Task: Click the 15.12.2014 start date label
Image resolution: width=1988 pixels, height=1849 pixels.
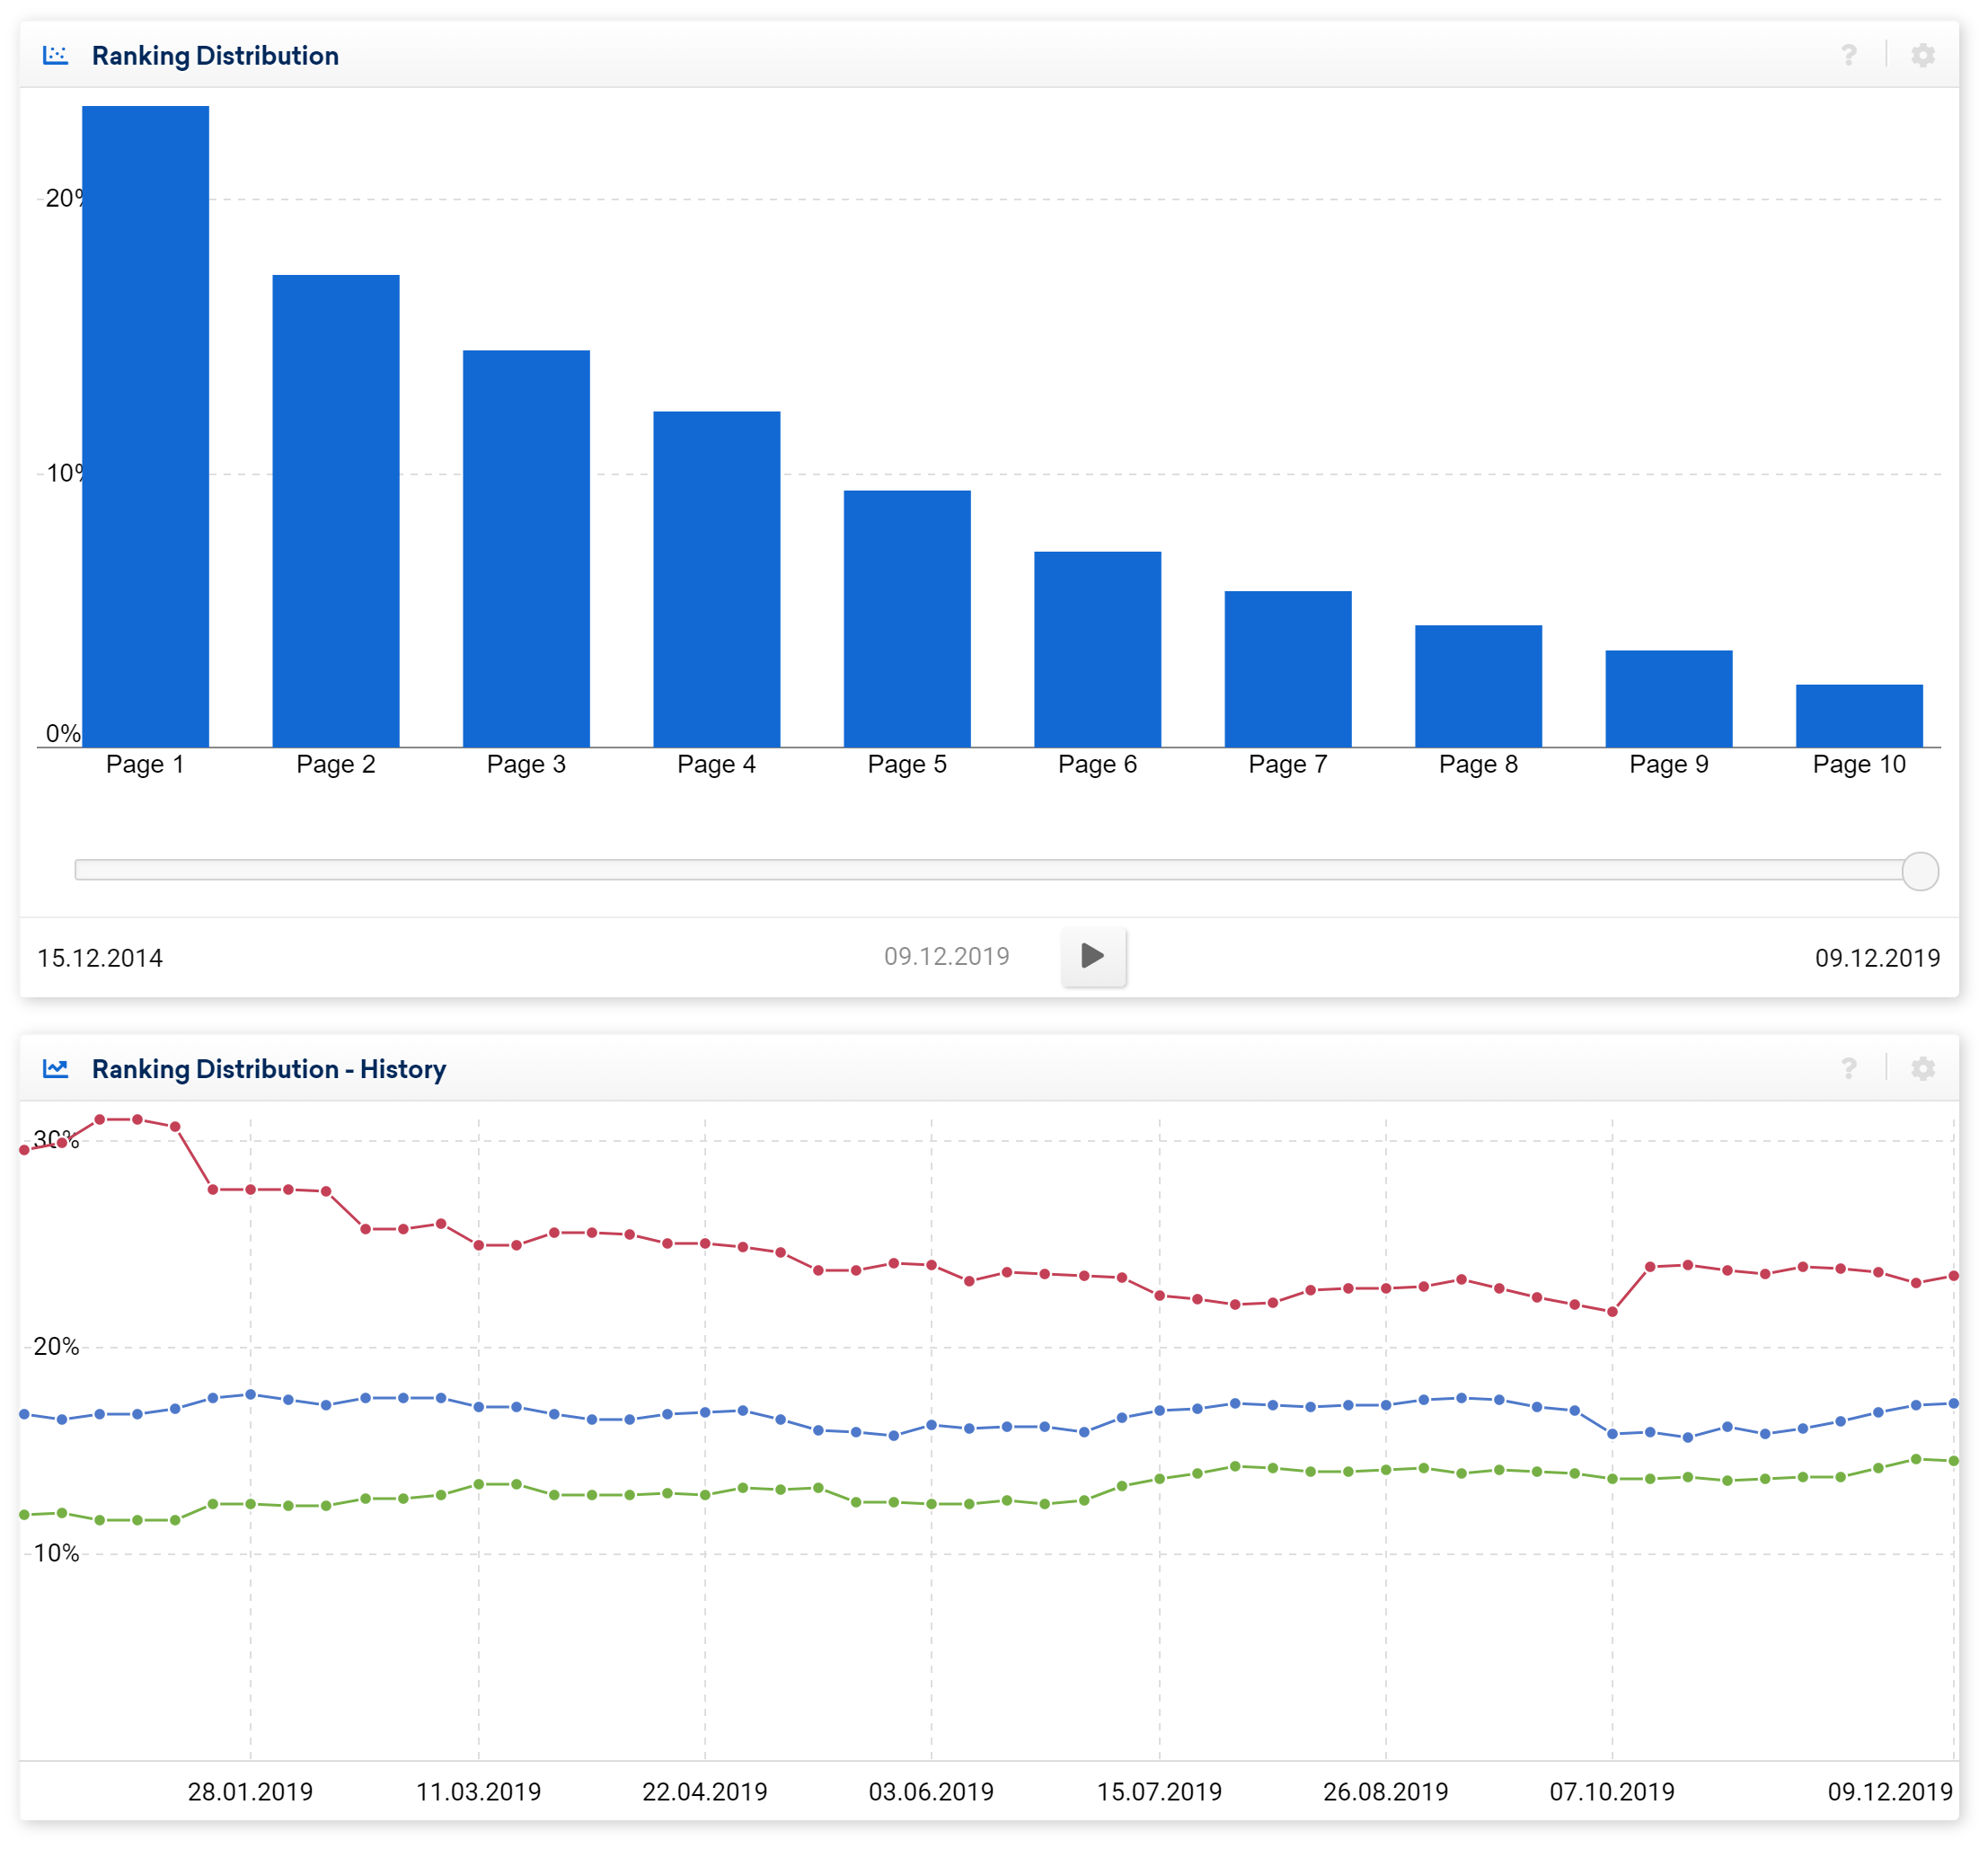Action: click(100, 958)
